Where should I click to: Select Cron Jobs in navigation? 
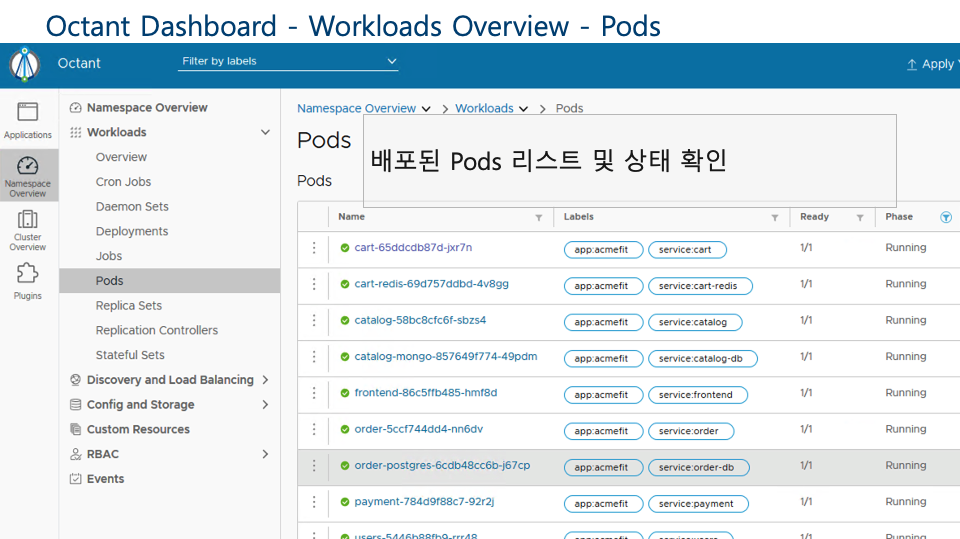coord(123,182)
